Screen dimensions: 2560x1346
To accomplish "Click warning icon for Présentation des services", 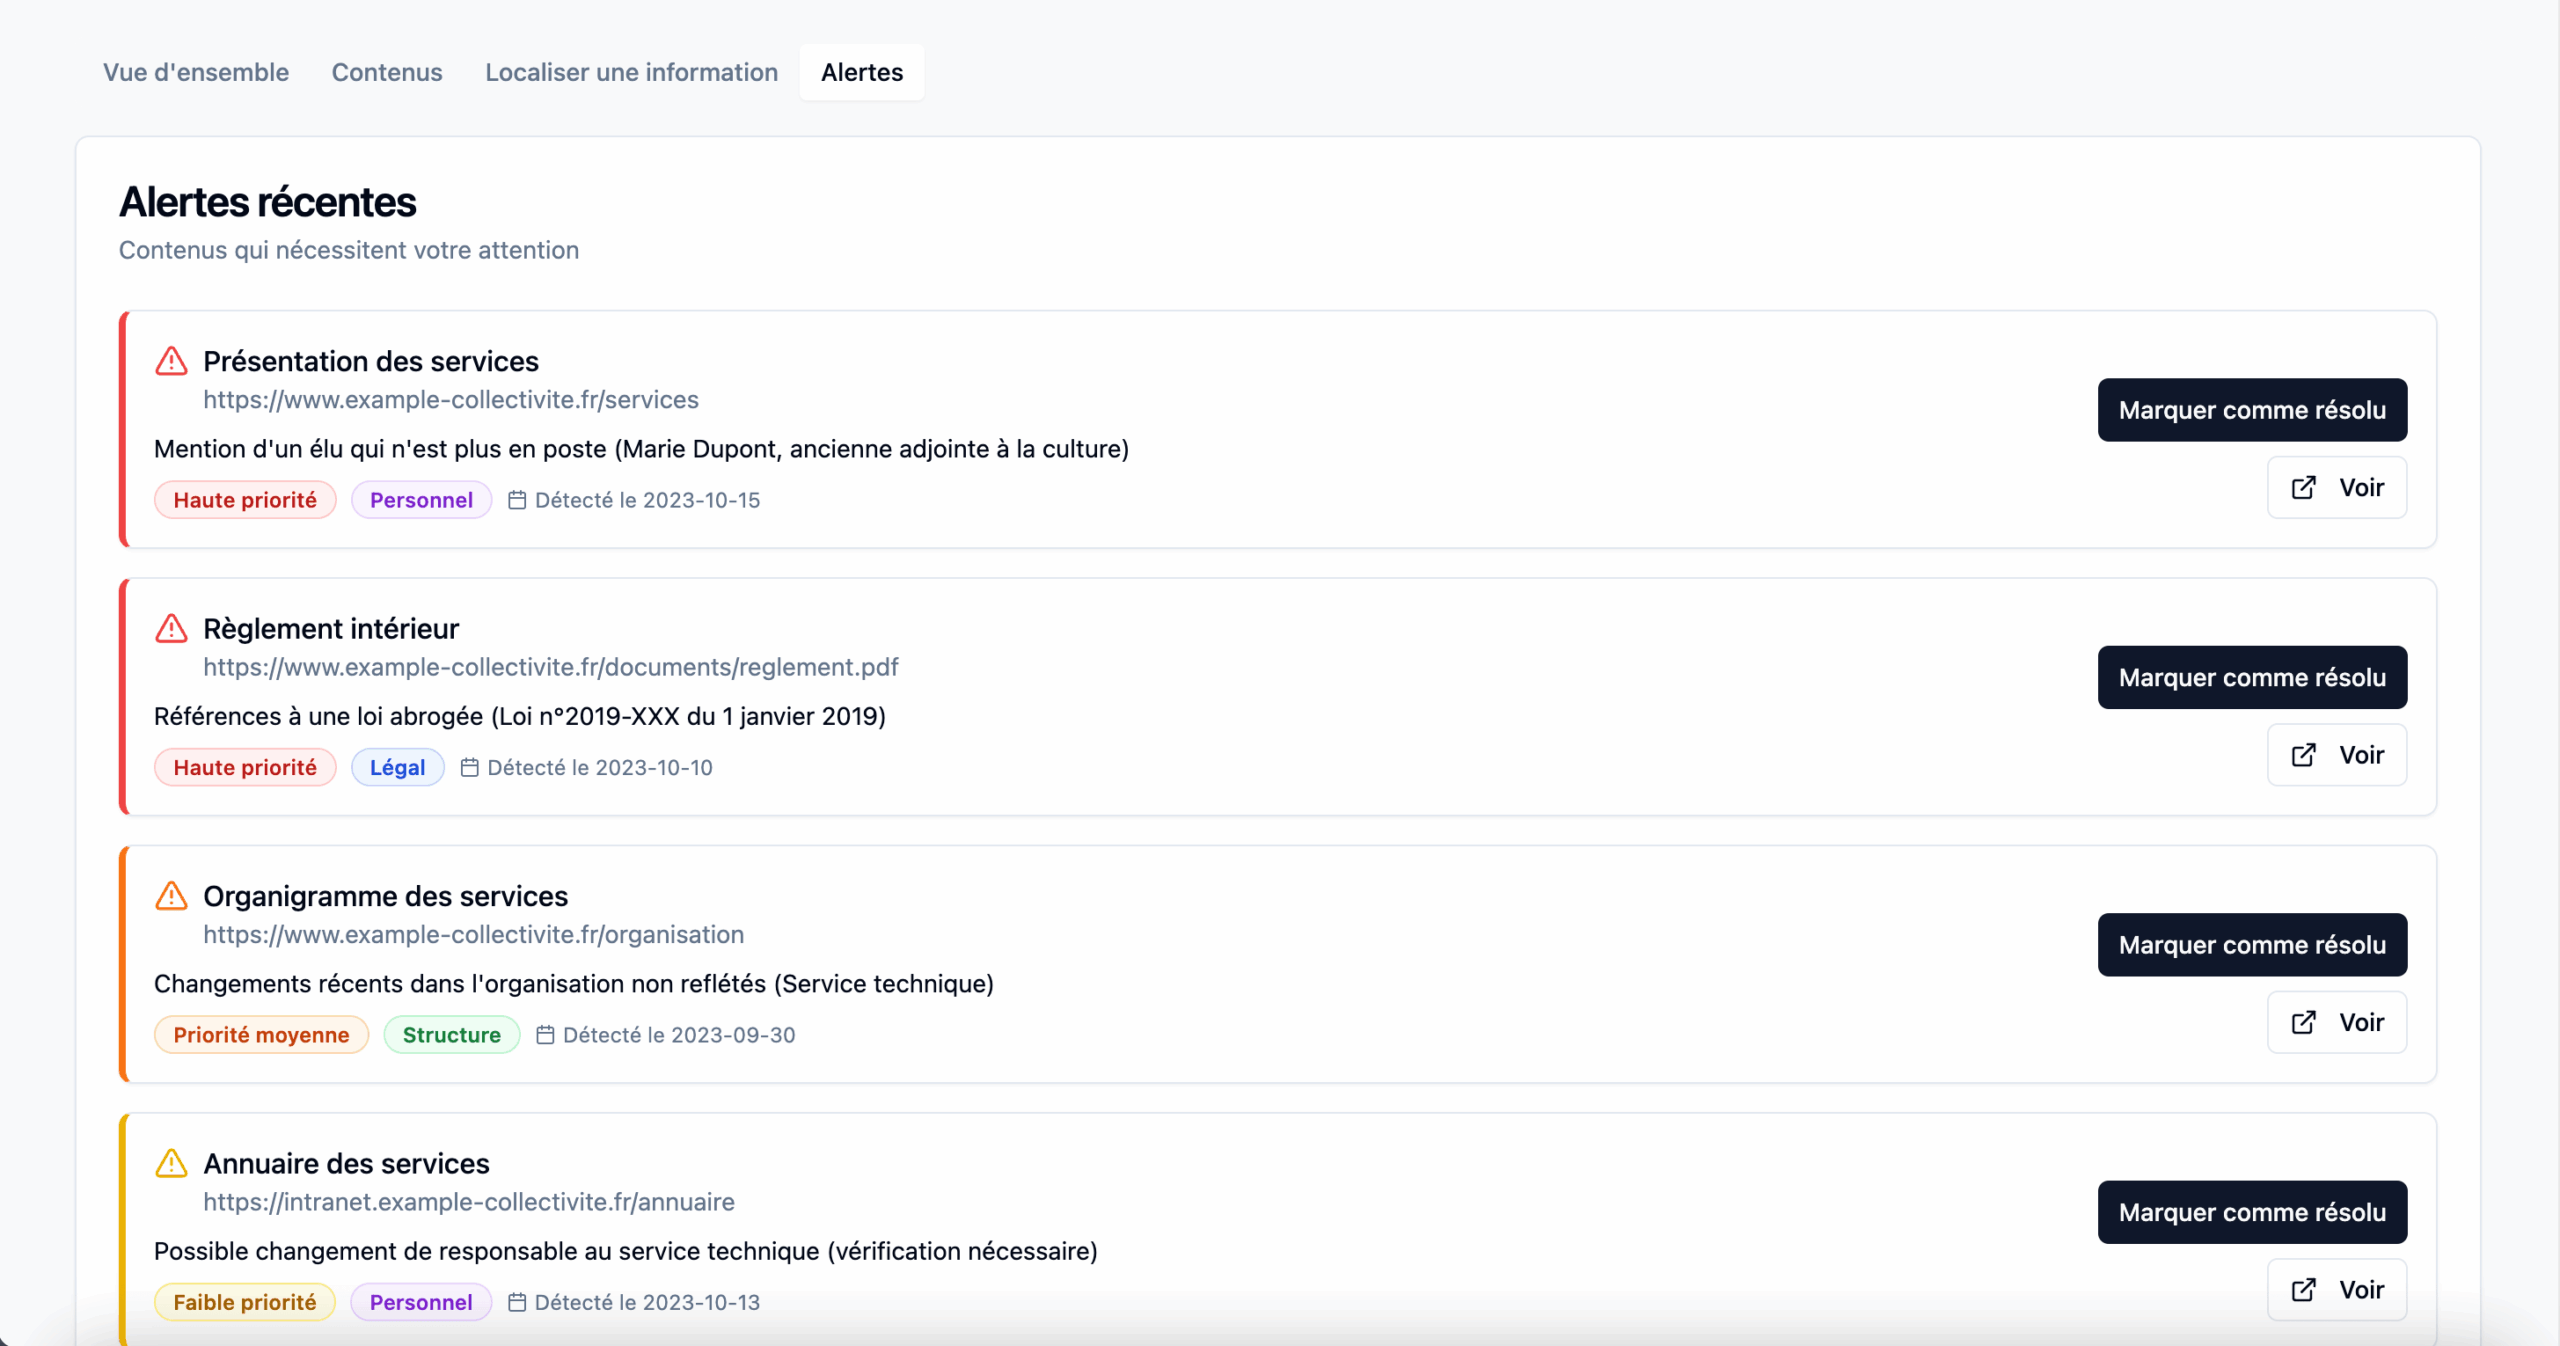I will pyautogui.click(x=172, y=361).
